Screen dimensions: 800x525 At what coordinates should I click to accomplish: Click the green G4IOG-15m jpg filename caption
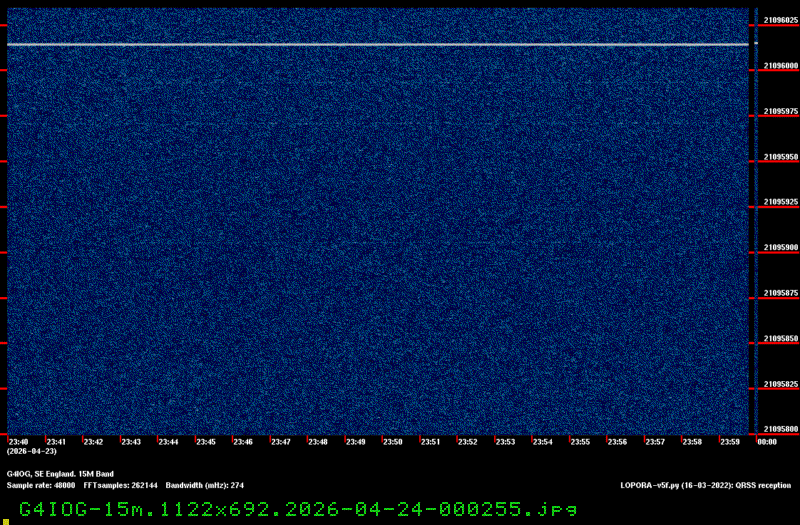click(x=298, y=509)
